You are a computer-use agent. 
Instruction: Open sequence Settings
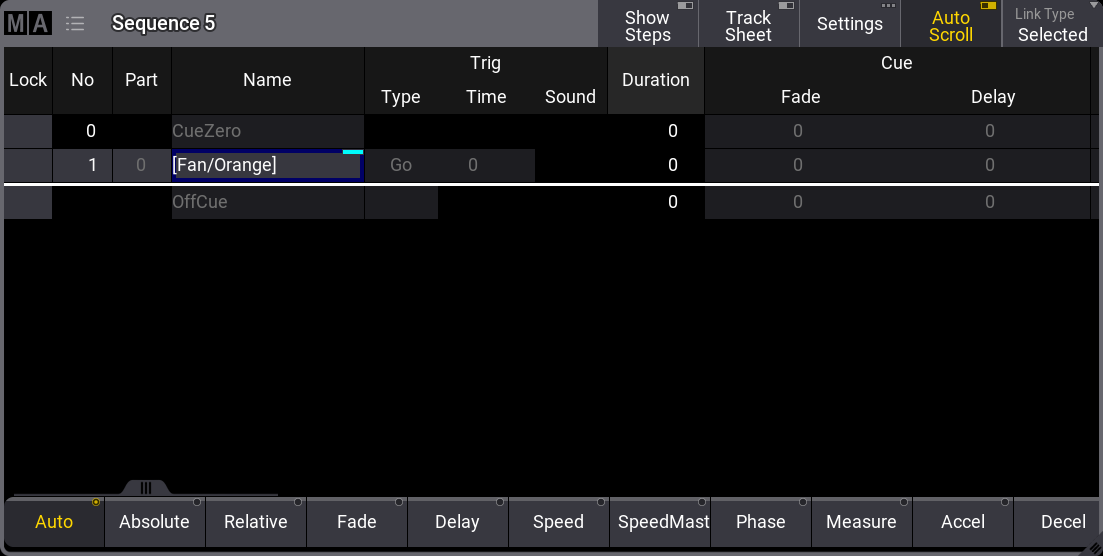pyautogui.click(x=849, y=25)
